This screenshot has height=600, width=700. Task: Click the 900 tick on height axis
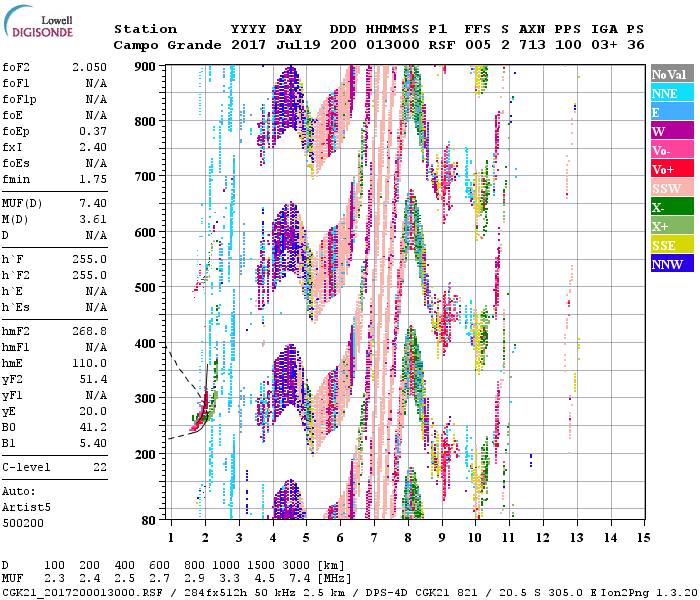point(146,67)
